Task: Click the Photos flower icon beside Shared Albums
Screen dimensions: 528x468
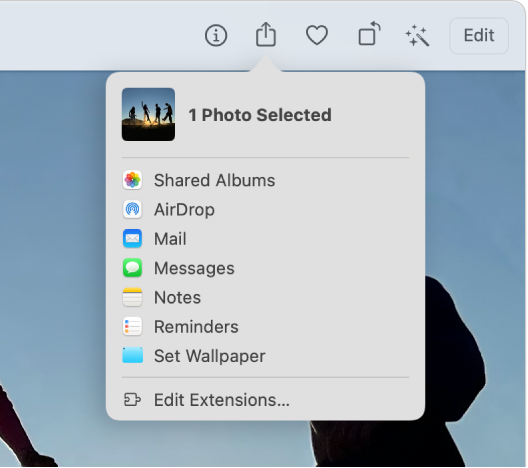Action: click(132, 180)
